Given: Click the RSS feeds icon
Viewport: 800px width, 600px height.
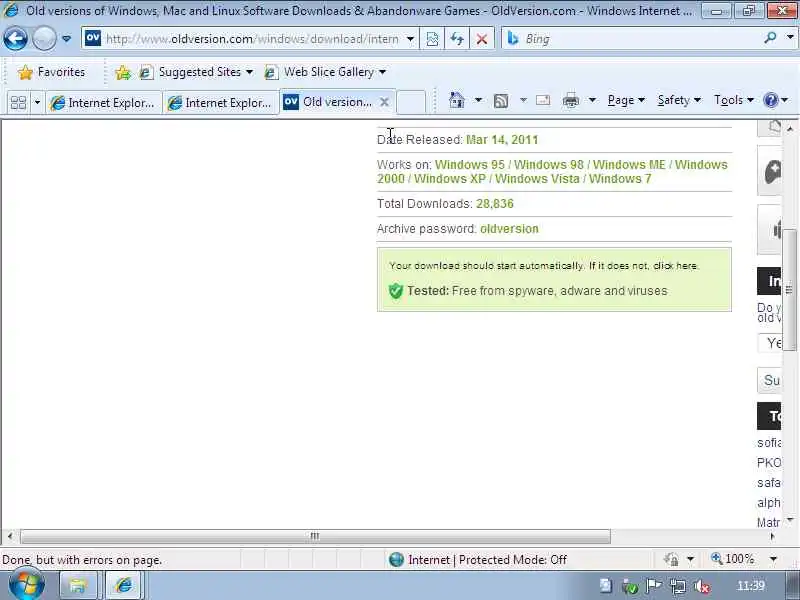Looking at the screenshot, I should [x=501, y=101].
